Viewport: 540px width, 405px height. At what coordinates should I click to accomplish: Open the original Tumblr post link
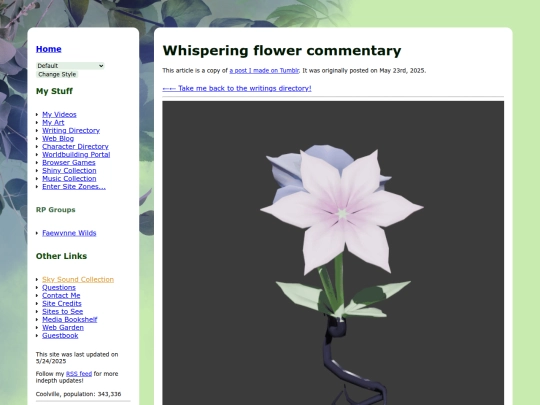click(264, 71)
